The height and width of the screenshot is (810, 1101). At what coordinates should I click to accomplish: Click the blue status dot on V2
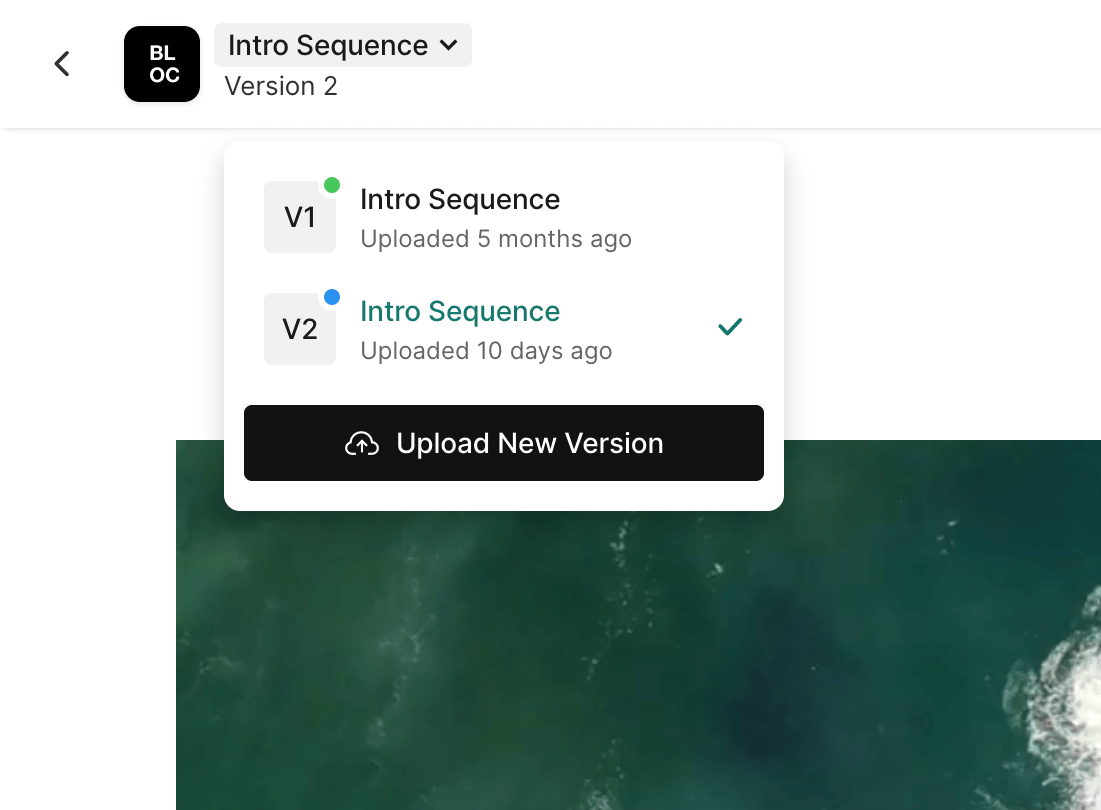[x=332, y=297]
